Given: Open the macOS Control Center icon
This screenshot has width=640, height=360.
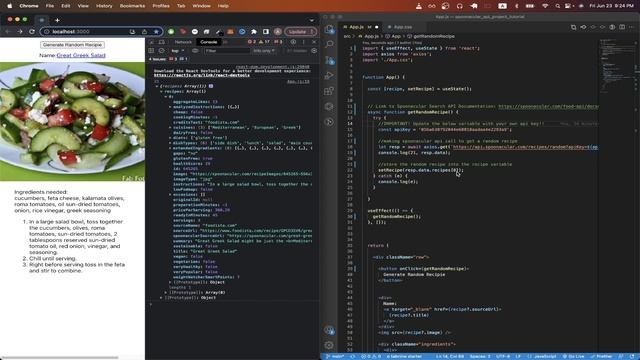Looking at the screenshot, I should [x=568, y=6].
